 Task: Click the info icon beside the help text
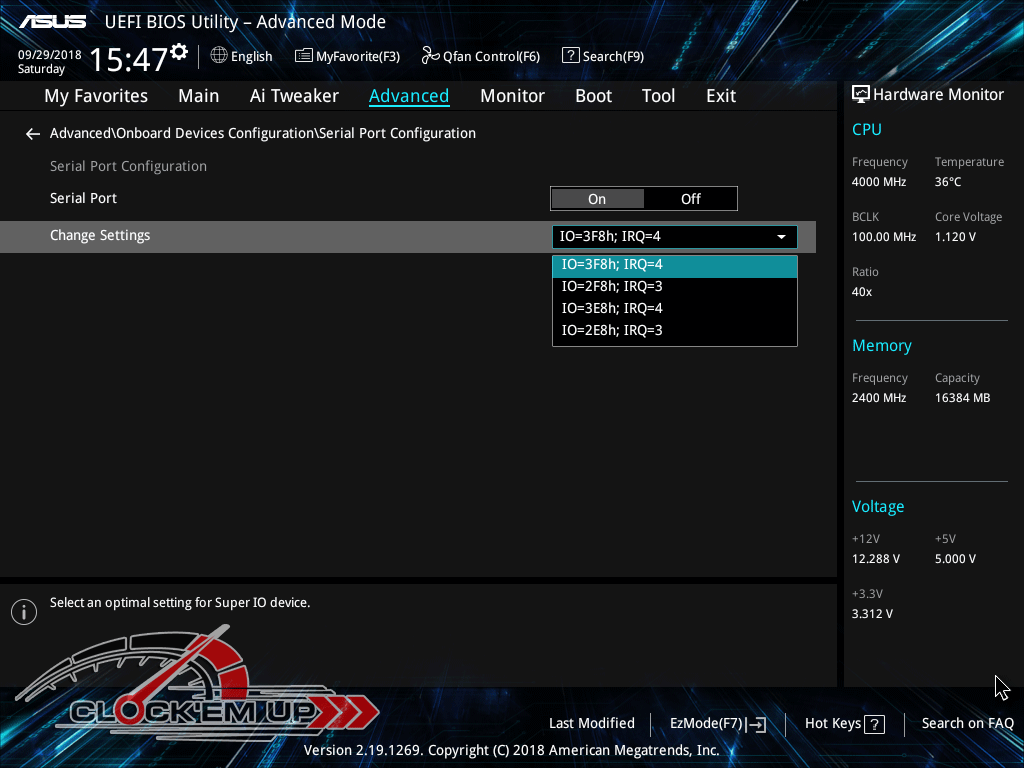(23, 612)
